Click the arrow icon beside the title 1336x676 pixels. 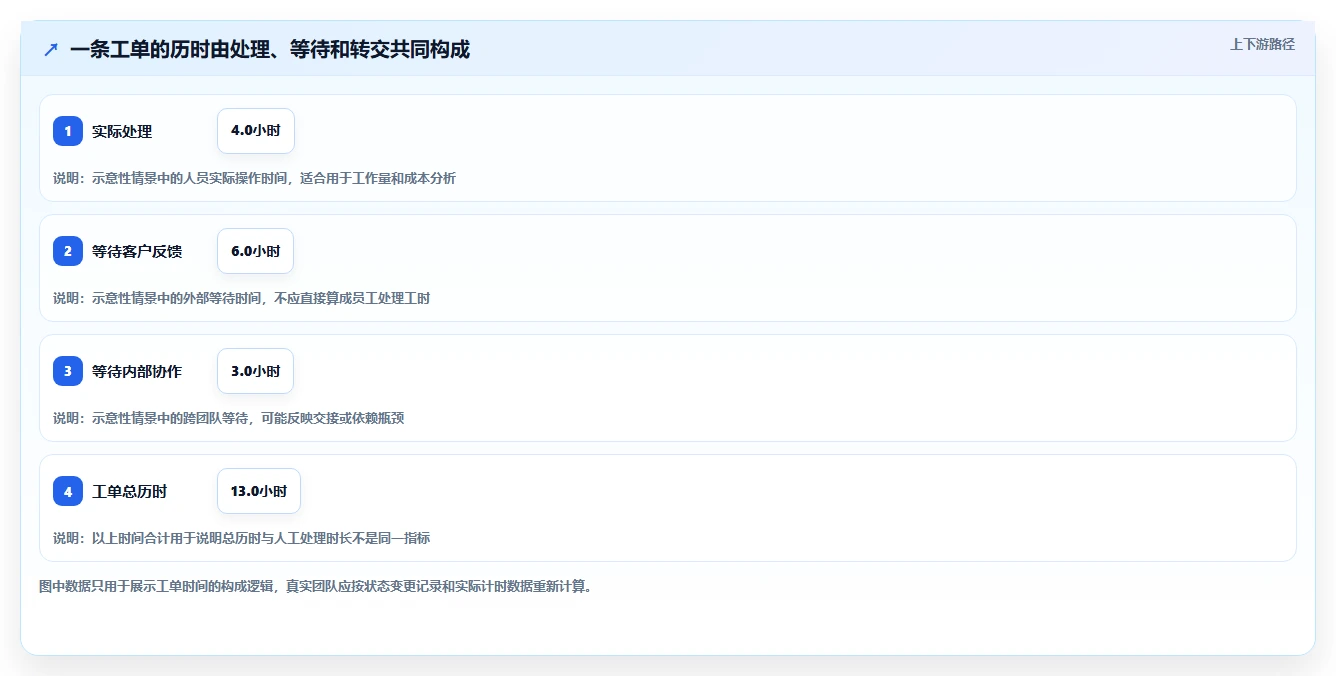click(51, 49)
